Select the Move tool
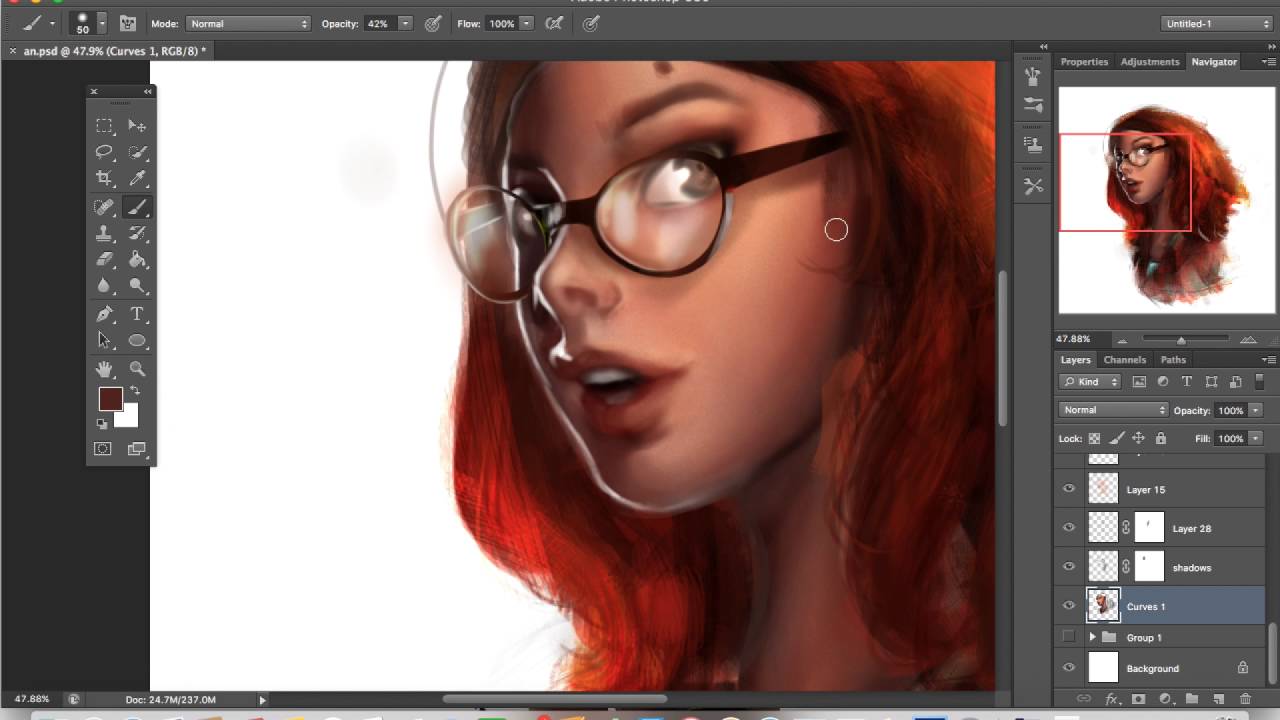The width and height of the screenshot is (1280, 720). [x=137, y=126]
